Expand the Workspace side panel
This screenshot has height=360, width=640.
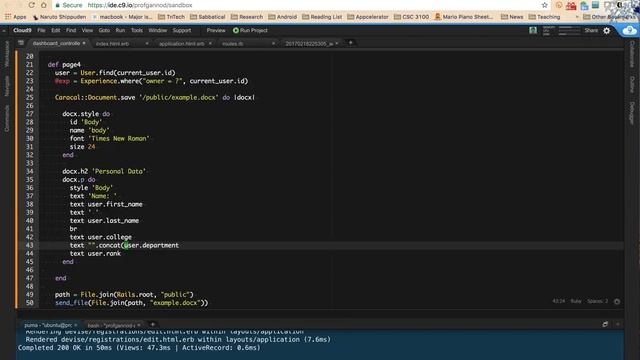click(x=7, y=54)
